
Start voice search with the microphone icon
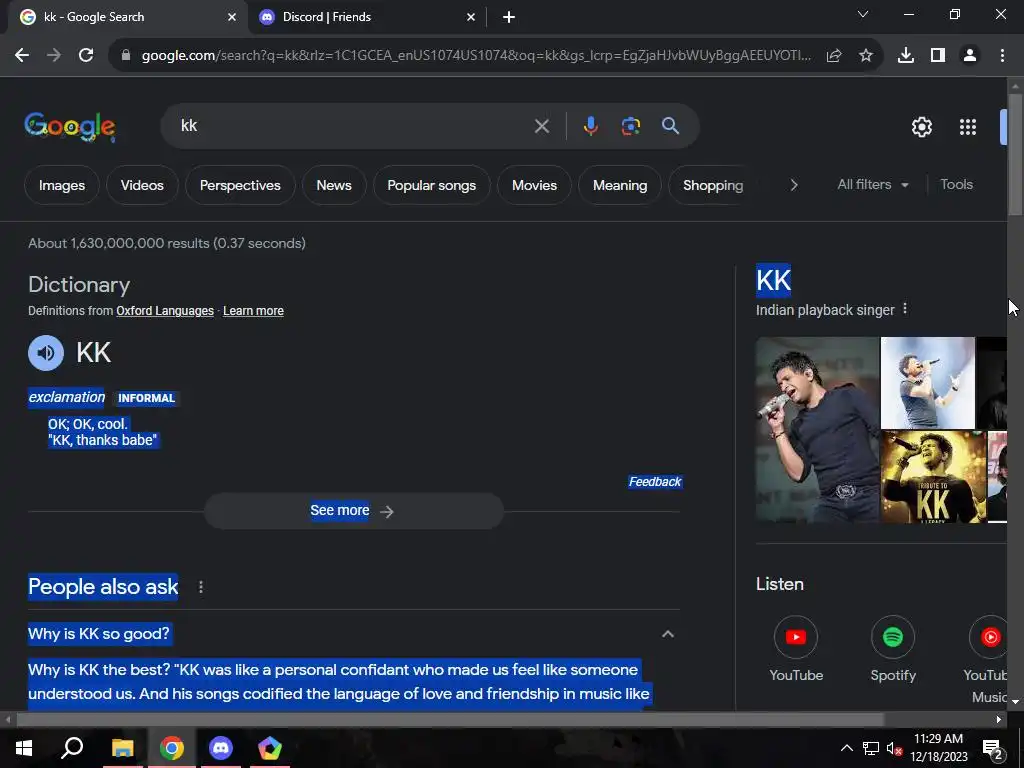point(590,125)
